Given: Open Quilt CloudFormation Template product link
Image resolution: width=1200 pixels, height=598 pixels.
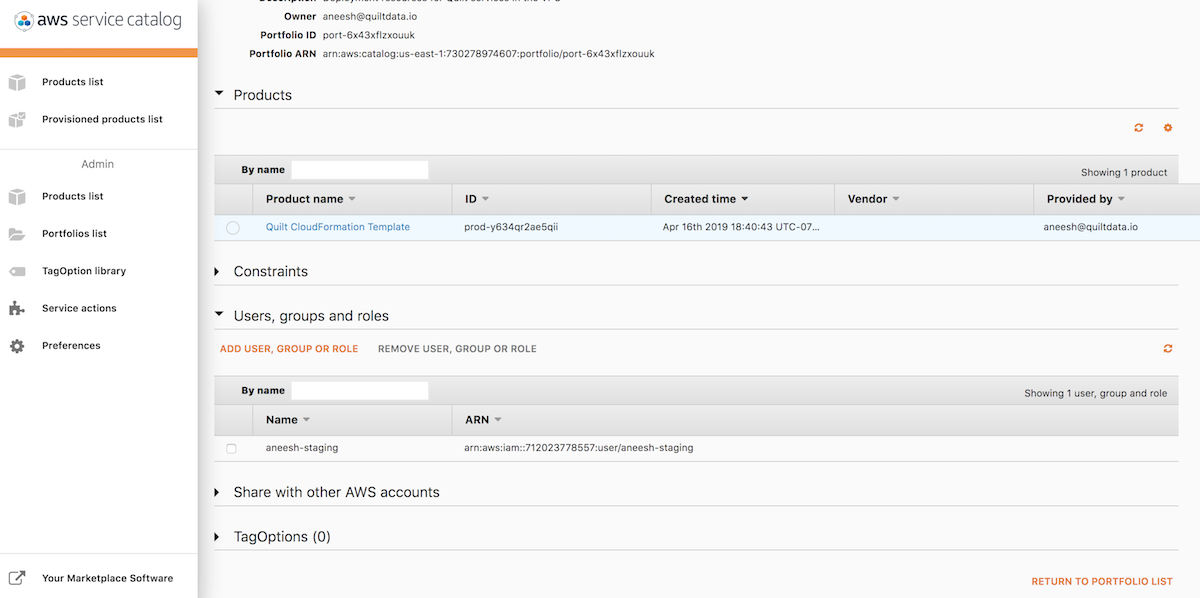Looking at the screenshot, I should (x=338, y=227).
